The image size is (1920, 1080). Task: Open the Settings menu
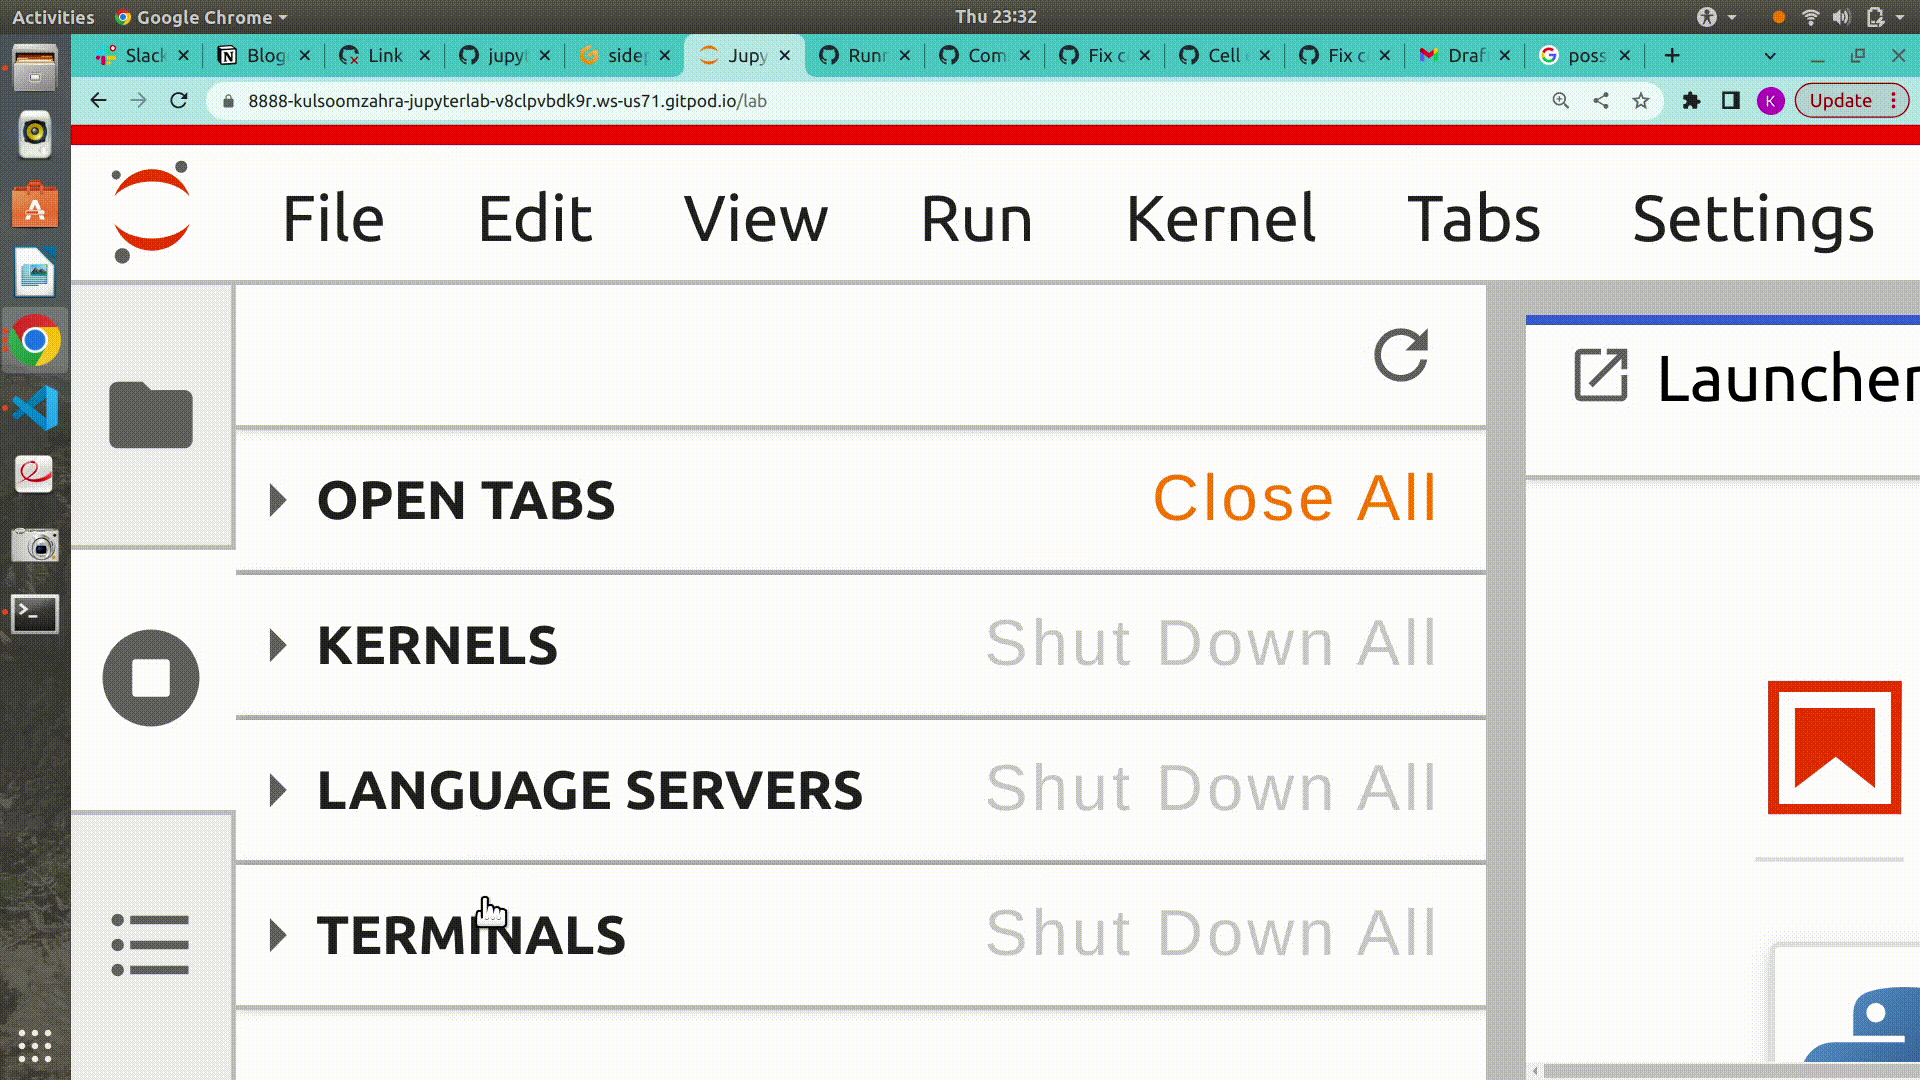1752,219
